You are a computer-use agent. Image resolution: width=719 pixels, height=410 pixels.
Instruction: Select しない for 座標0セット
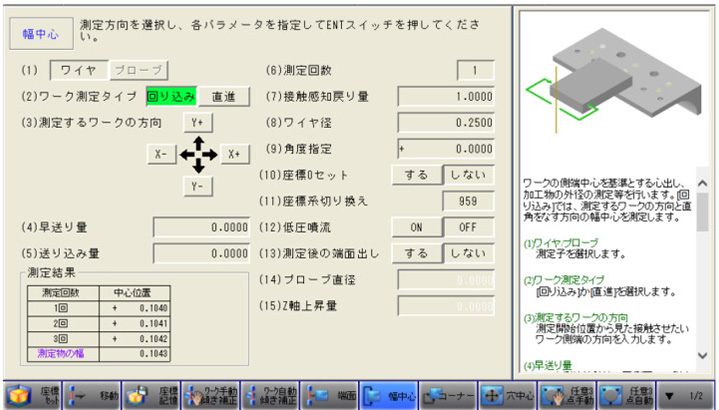pos(469,175)
